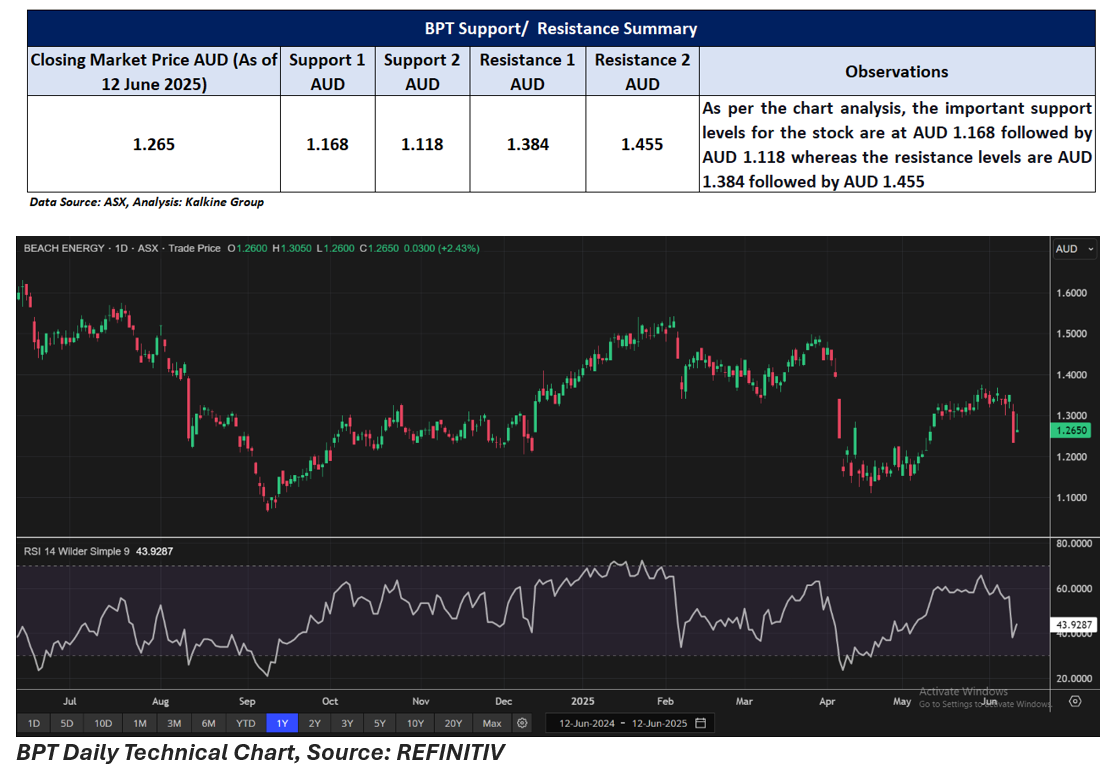
Task: Click the Observations column header
Action: tap(897, 72)
